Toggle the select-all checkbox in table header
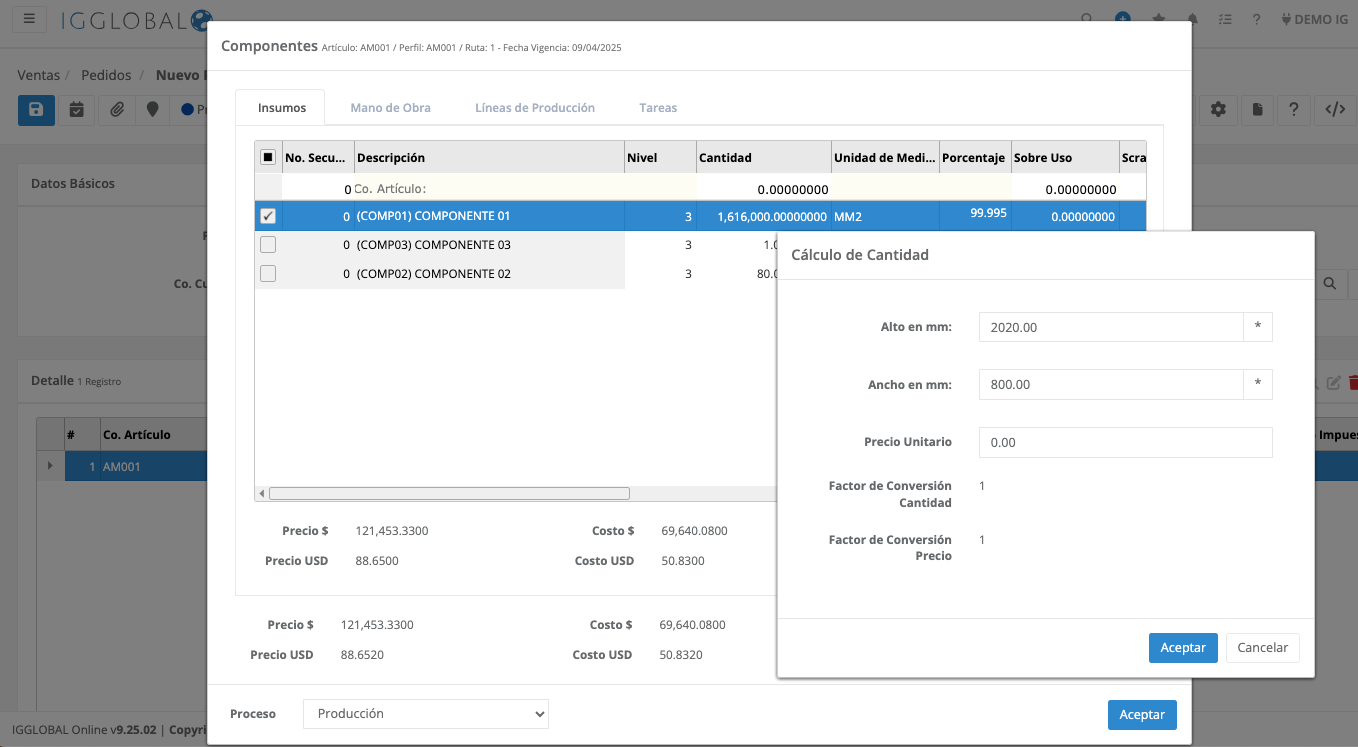 tap(268, 157)
